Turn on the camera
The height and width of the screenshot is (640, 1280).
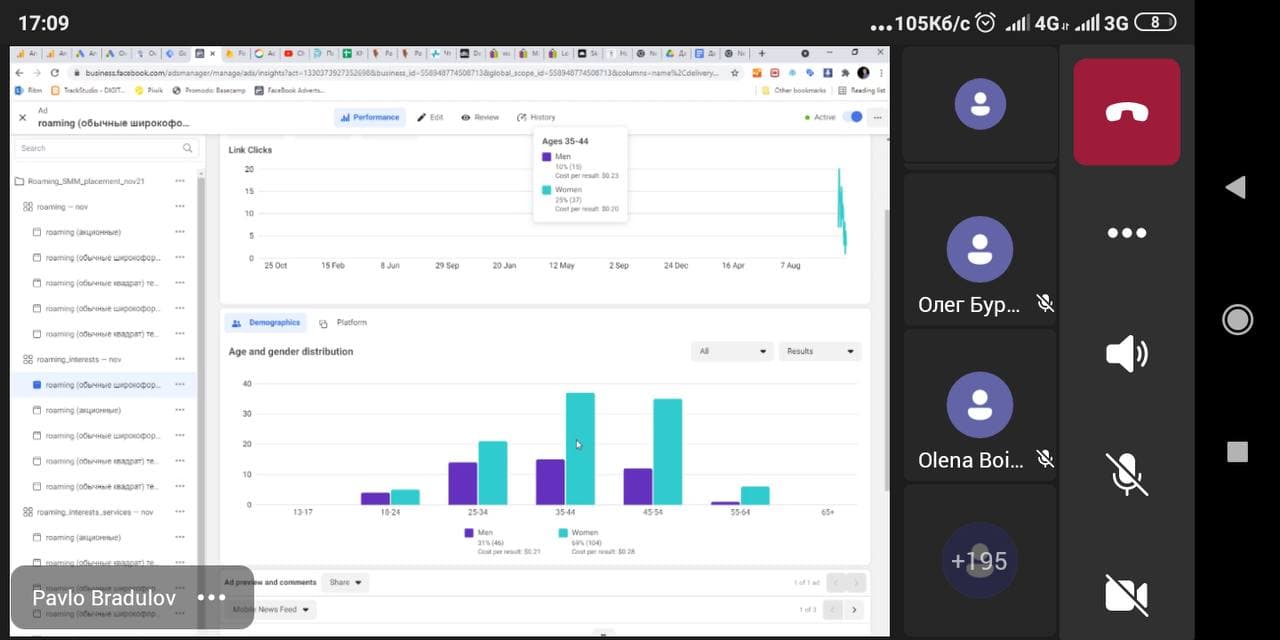(x=1126, y=594)
